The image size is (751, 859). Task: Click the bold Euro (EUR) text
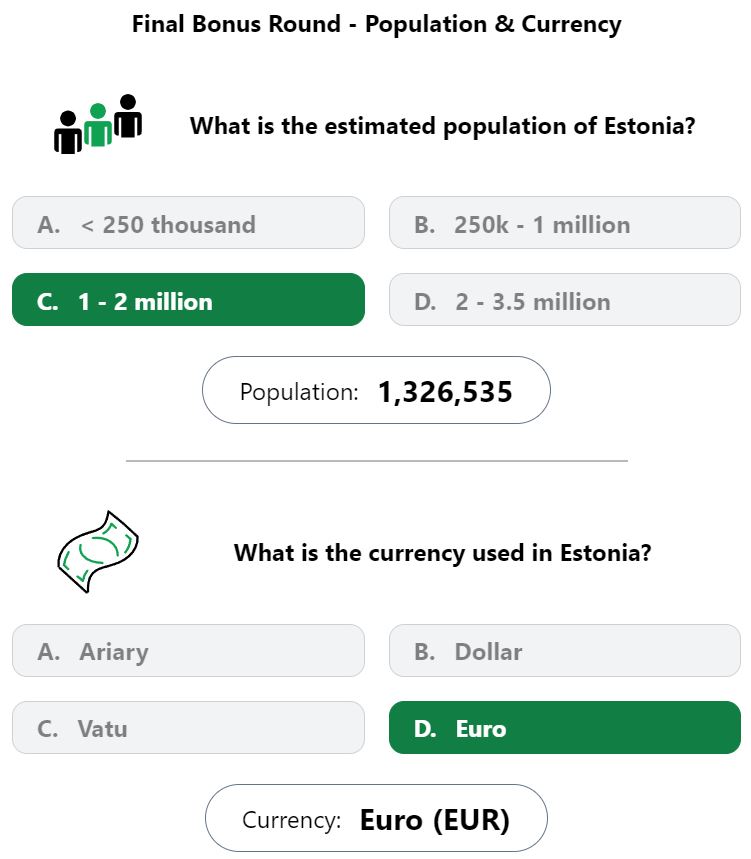(435, 820)
